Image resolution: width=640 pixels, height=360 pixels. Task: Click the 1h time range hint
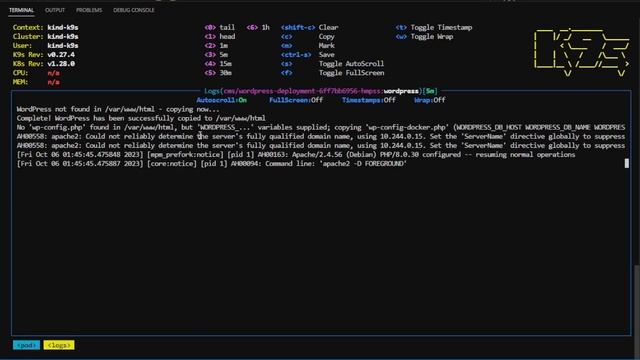pos(258,27)
